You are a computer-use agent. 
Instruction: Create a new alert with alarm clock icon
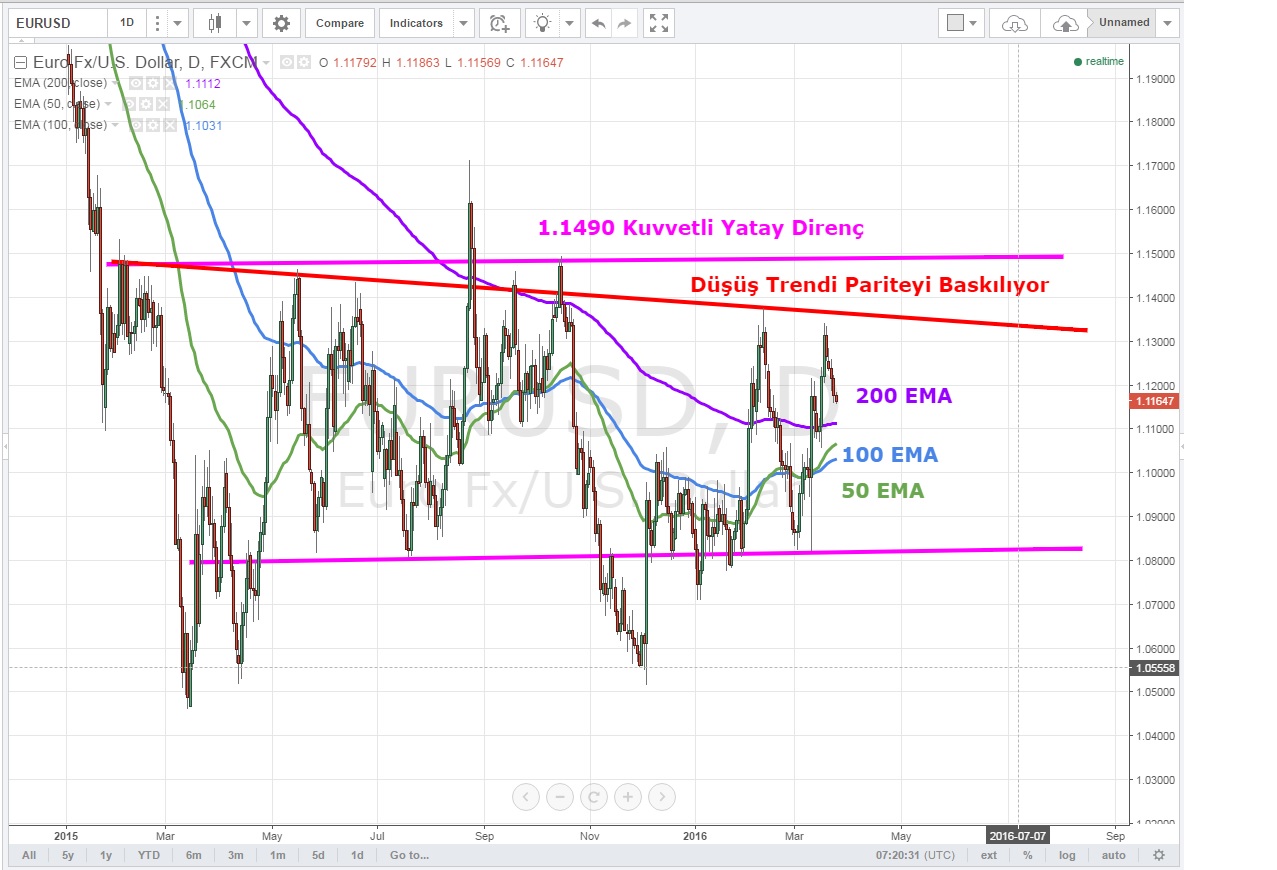[x=499, y=23]
